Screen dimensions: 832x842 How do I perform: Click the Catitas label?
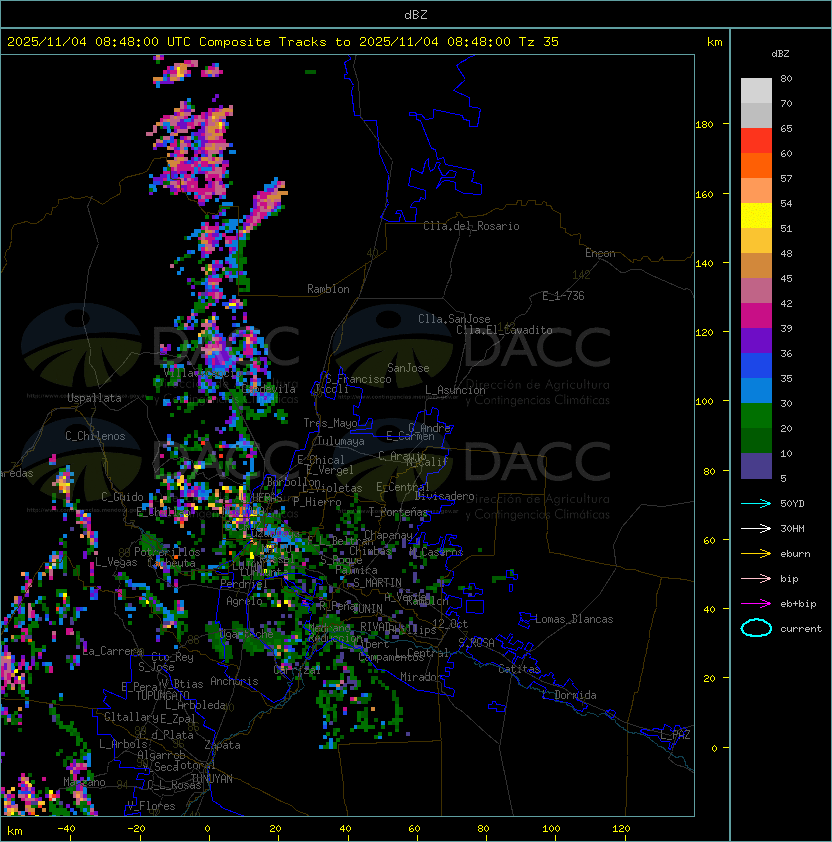coord(519,669)
